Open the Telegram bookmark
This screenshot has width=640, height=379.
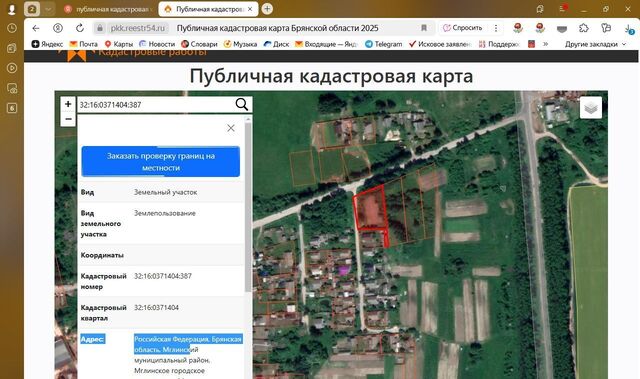(x=383, y=44)
